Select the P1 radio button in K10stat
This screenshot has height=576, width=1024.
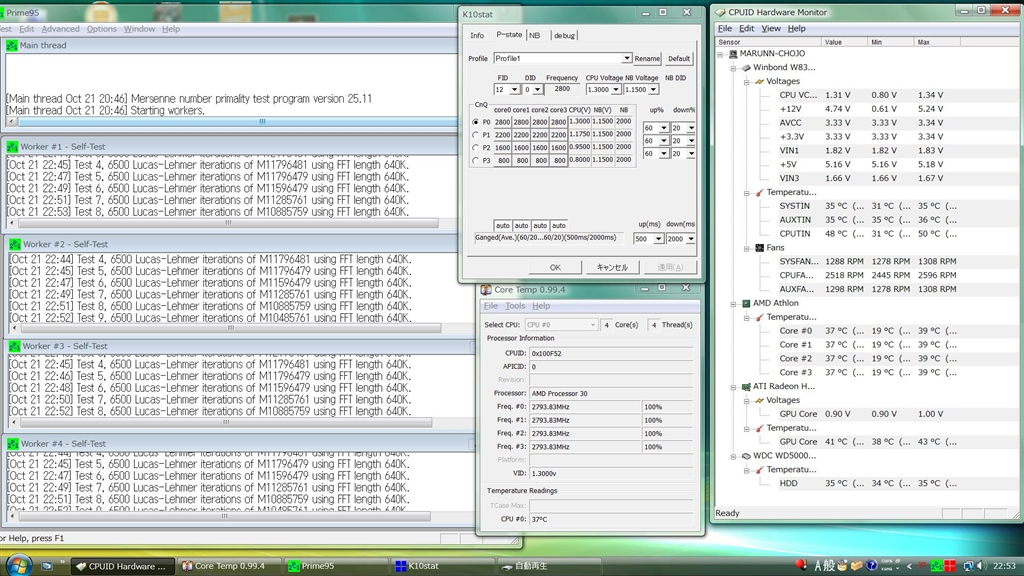point(475,135)
